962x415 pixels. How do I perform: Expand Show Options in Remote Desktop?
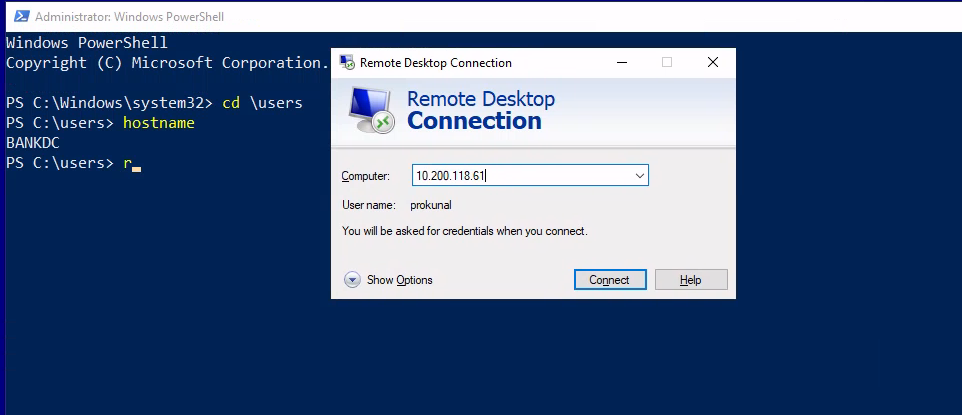tap(388, 280)
